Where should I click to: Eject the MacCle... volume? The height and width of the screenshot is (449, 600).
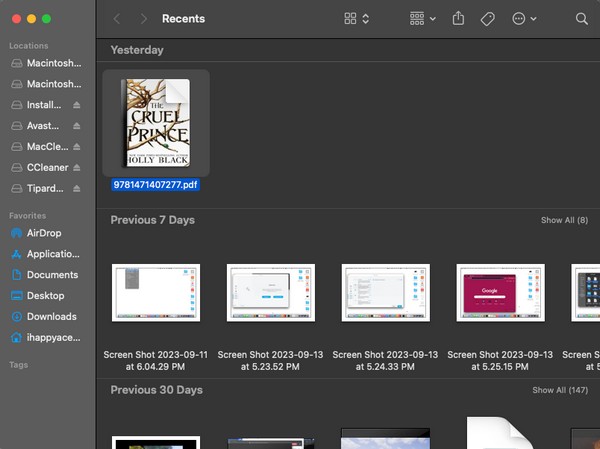tap(77, 147)
